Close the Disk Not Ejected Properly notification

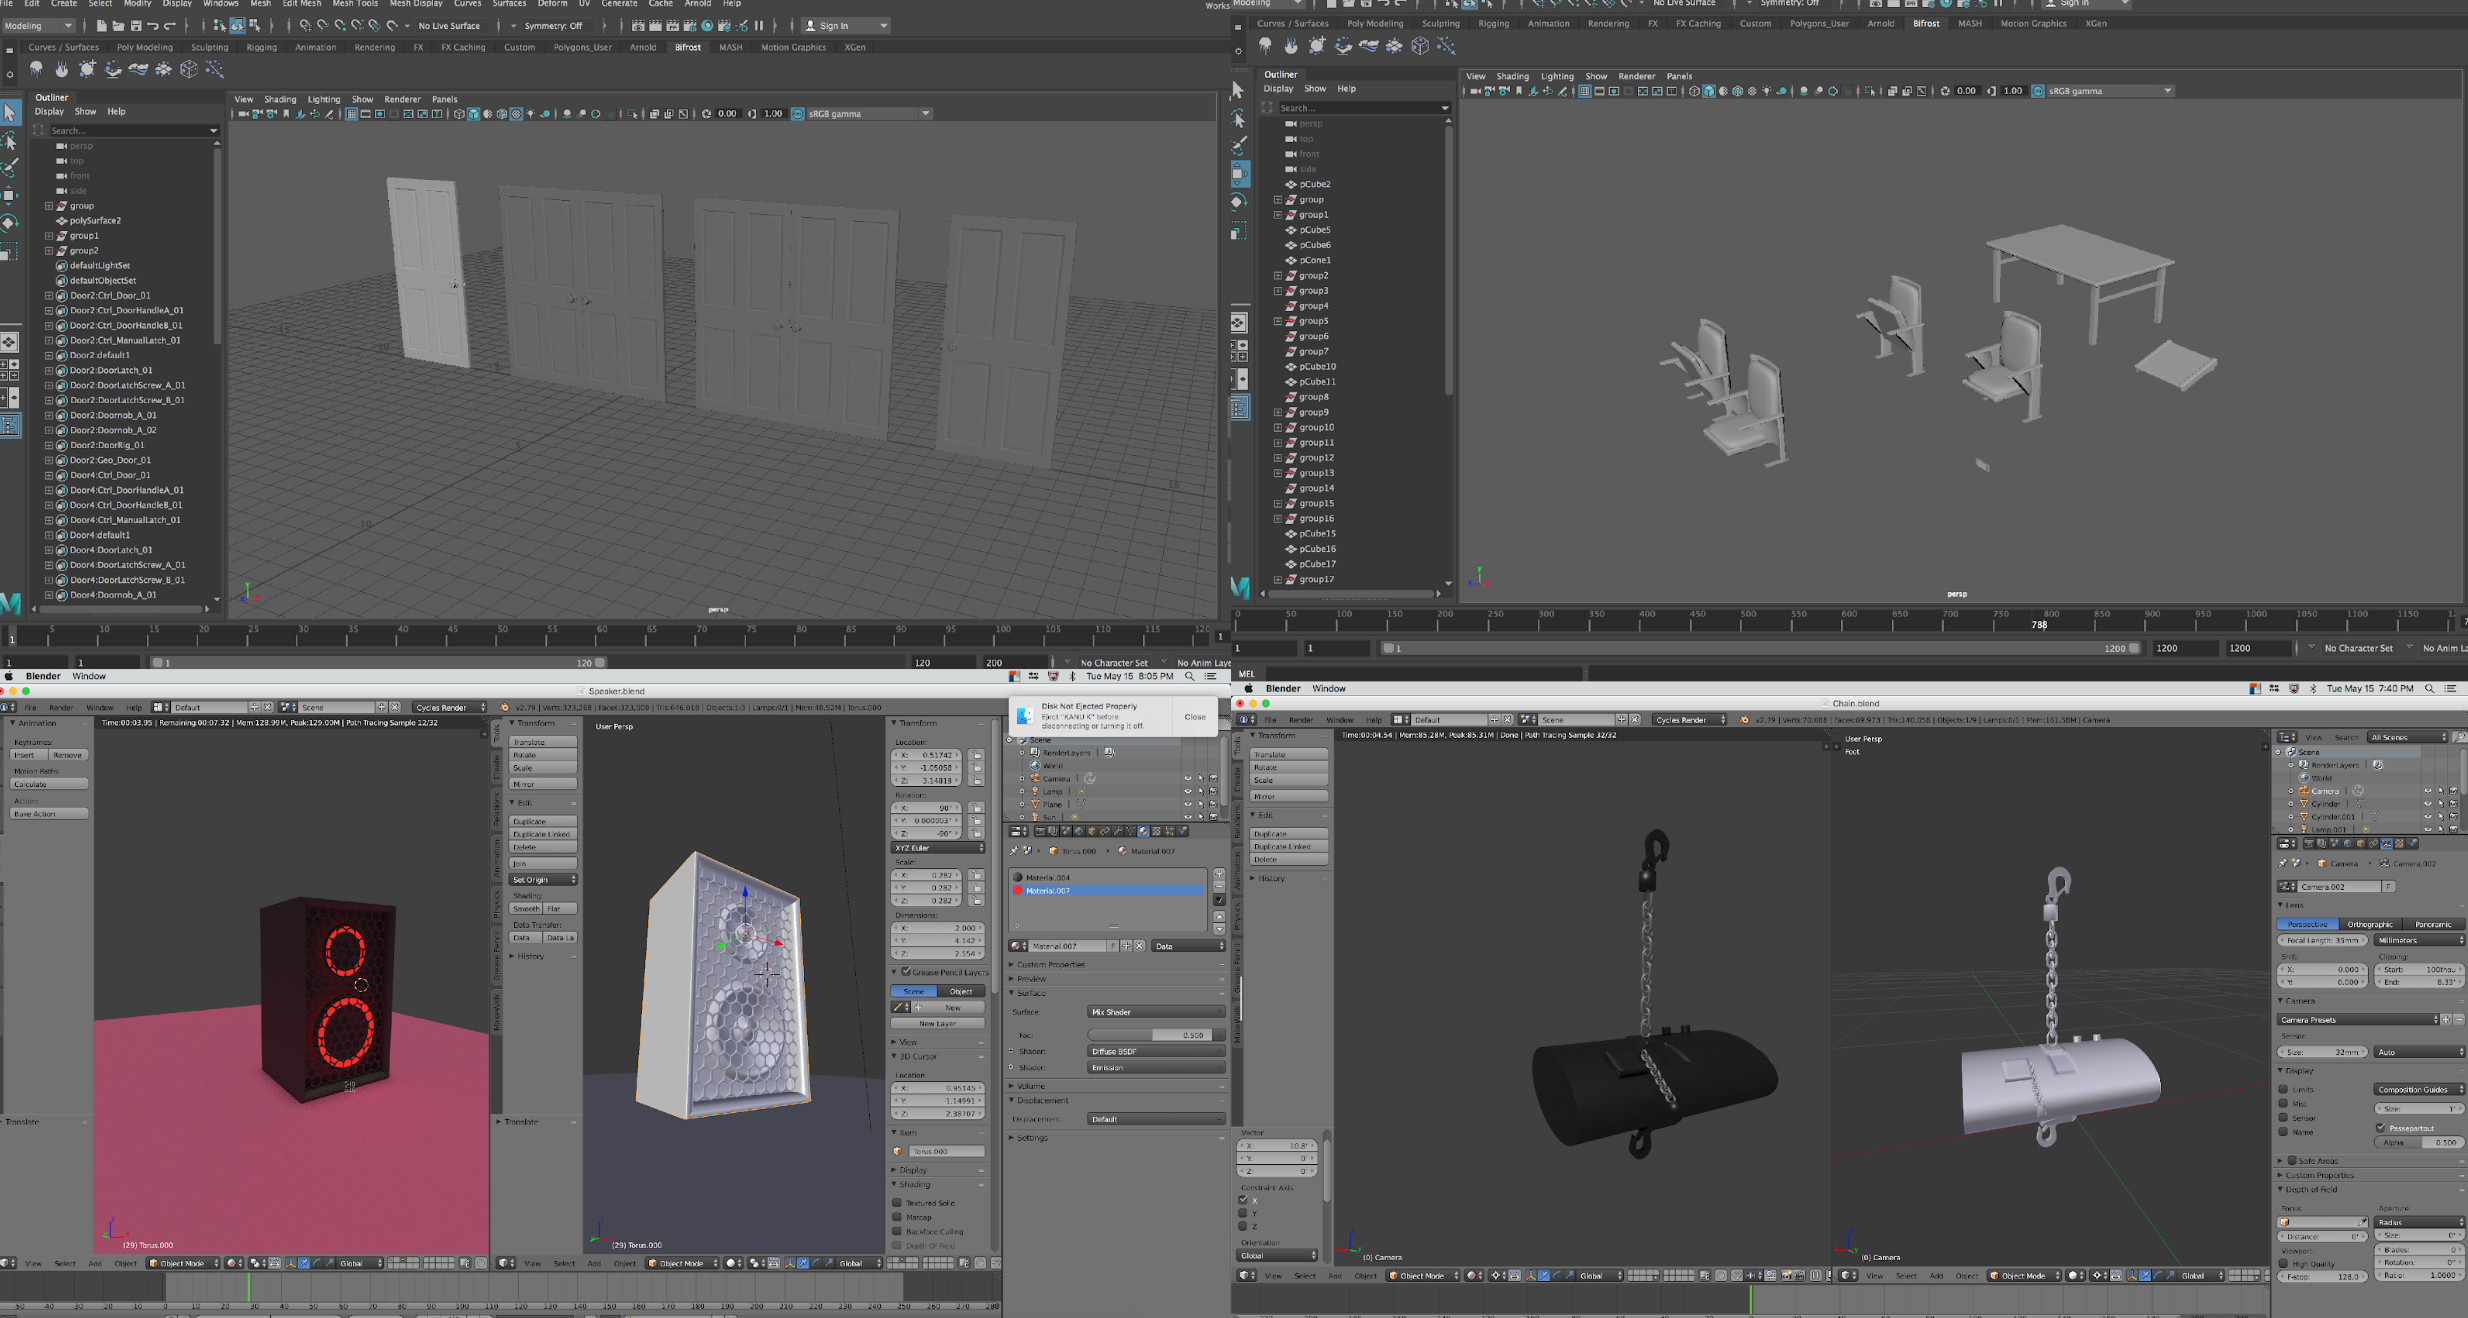tap(1195, 717)
